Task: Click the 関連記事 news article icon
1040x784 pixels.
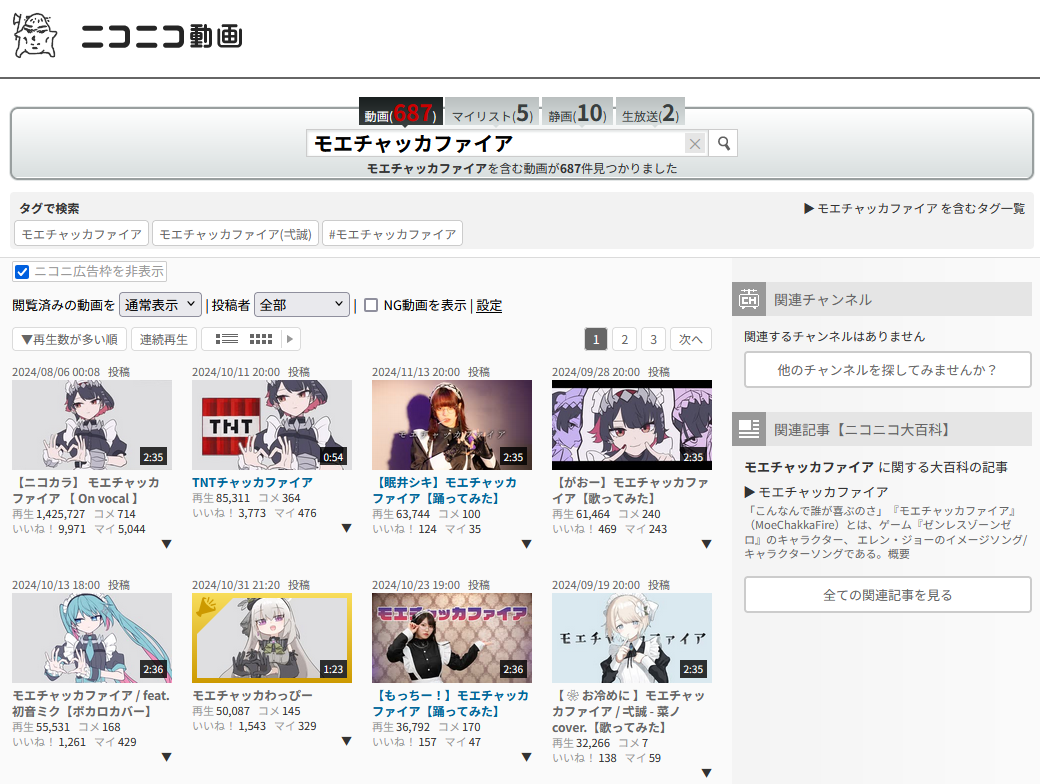Action: 749,429
